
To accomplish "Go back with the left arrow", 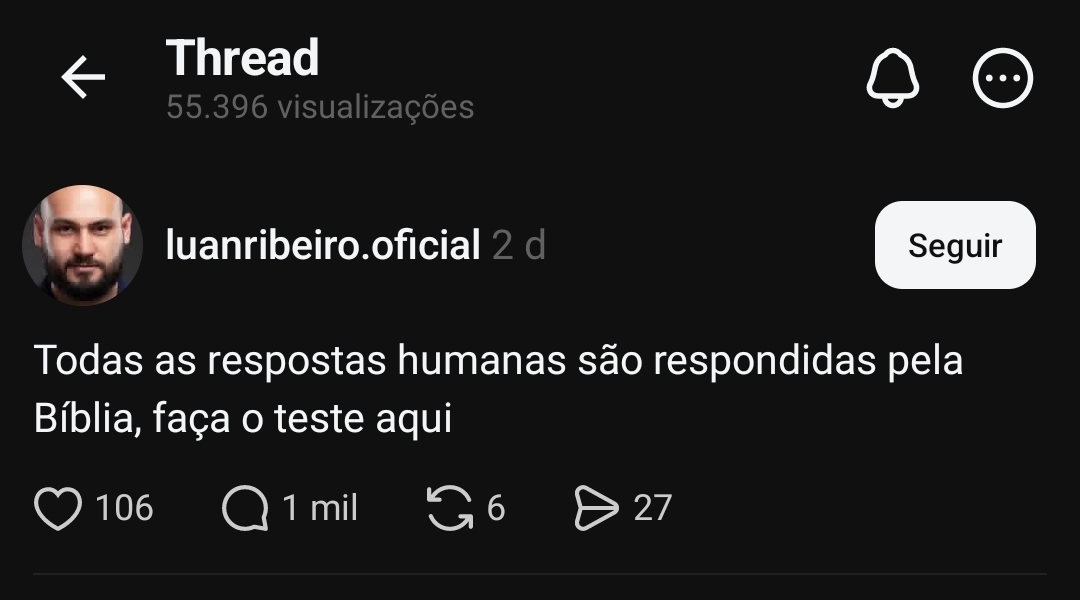I will 83,77.
